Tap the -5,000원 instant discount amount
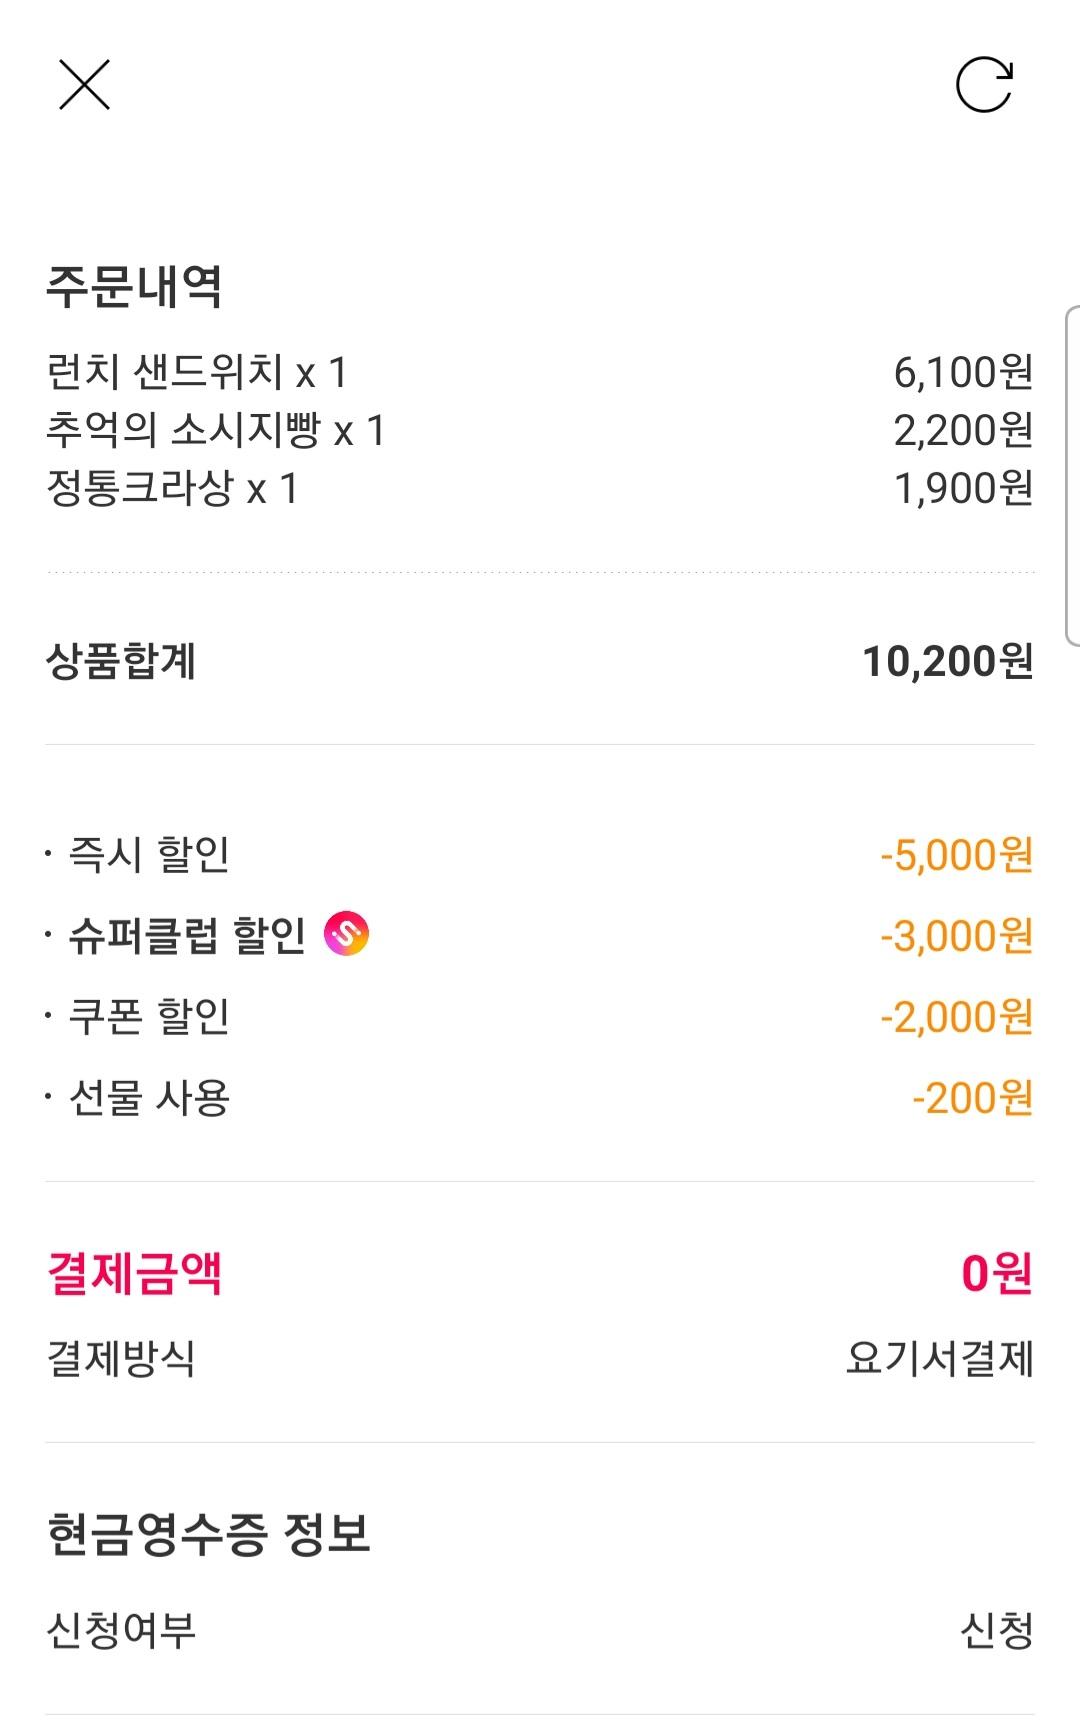This screenshot has width=1080, height=1721. (x=956, y=856)
